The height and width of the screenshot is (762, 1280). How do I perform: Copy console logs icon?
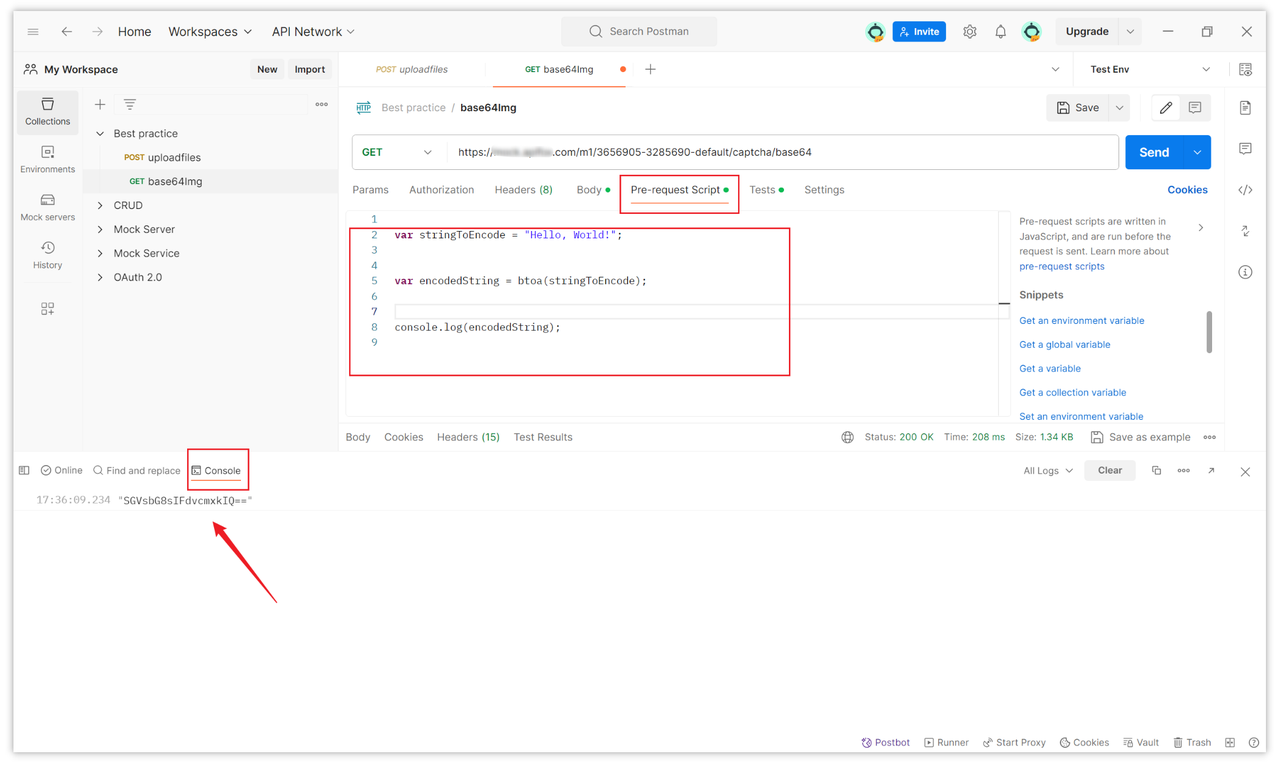1156,470
